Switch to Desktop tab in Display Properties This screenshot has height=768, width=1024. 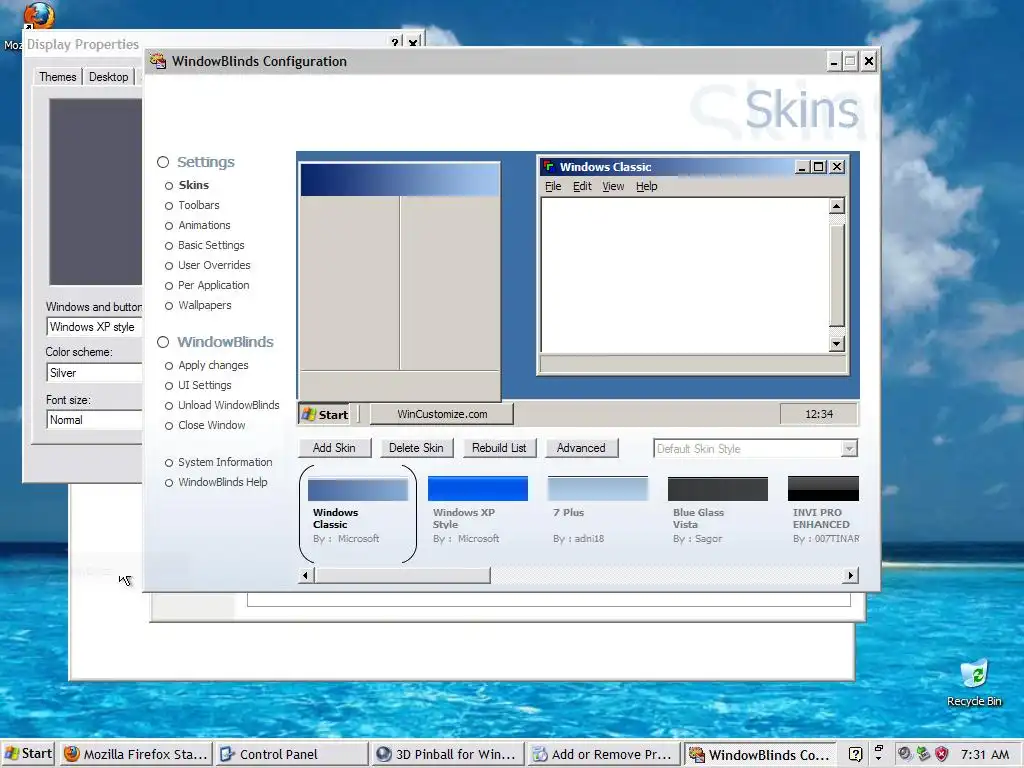click(108, 77)
